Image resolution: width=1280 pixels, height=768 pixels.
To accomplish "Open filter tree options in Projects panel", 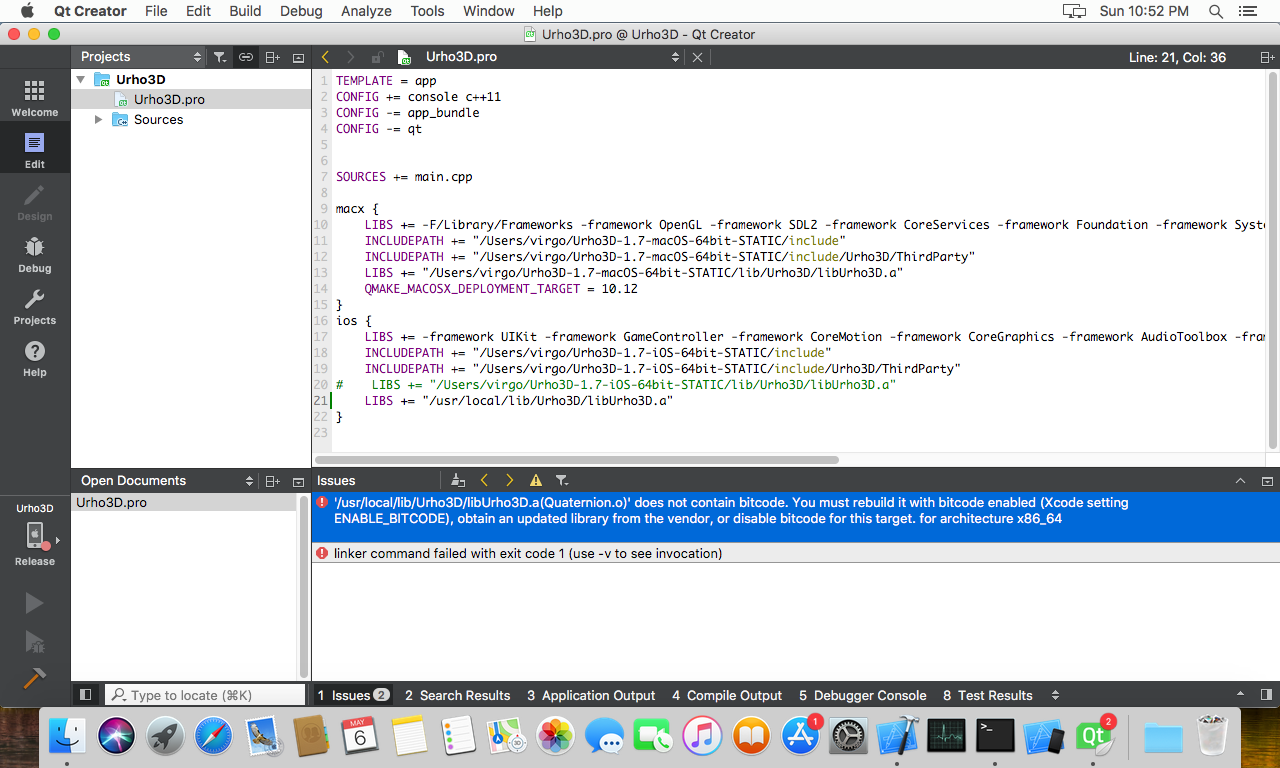I will [220, 57].
